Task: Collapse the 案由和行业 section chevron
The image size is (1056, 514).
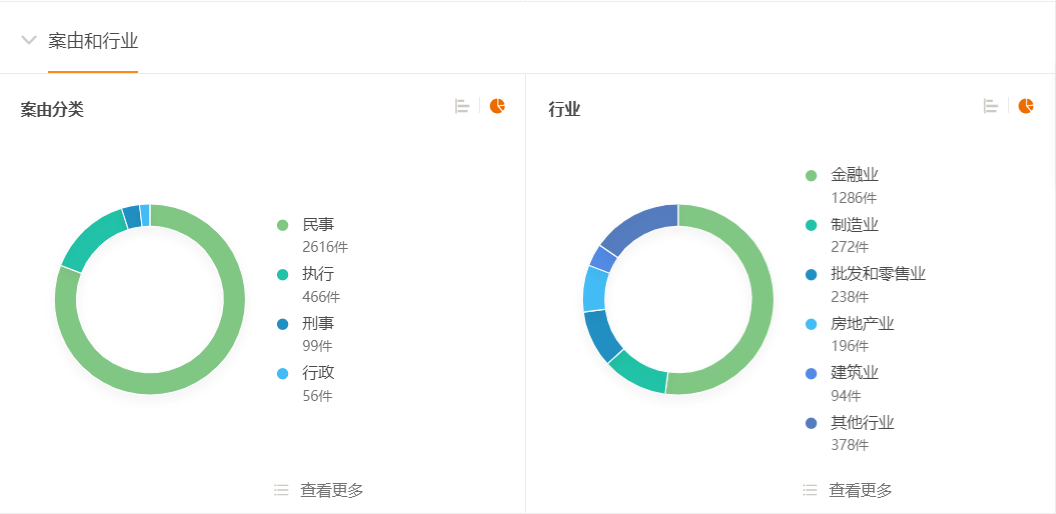Action: [x=29, y=41]
